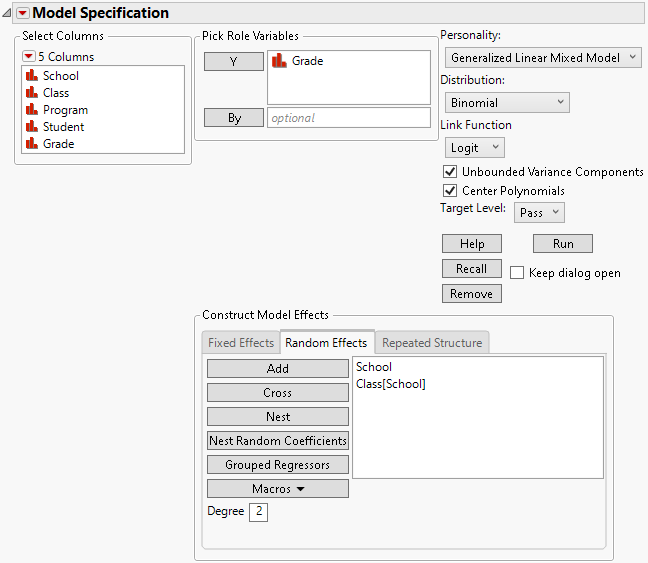Open the Personality dropdown
The image size is (648, 563).
(x=543, y=57)
